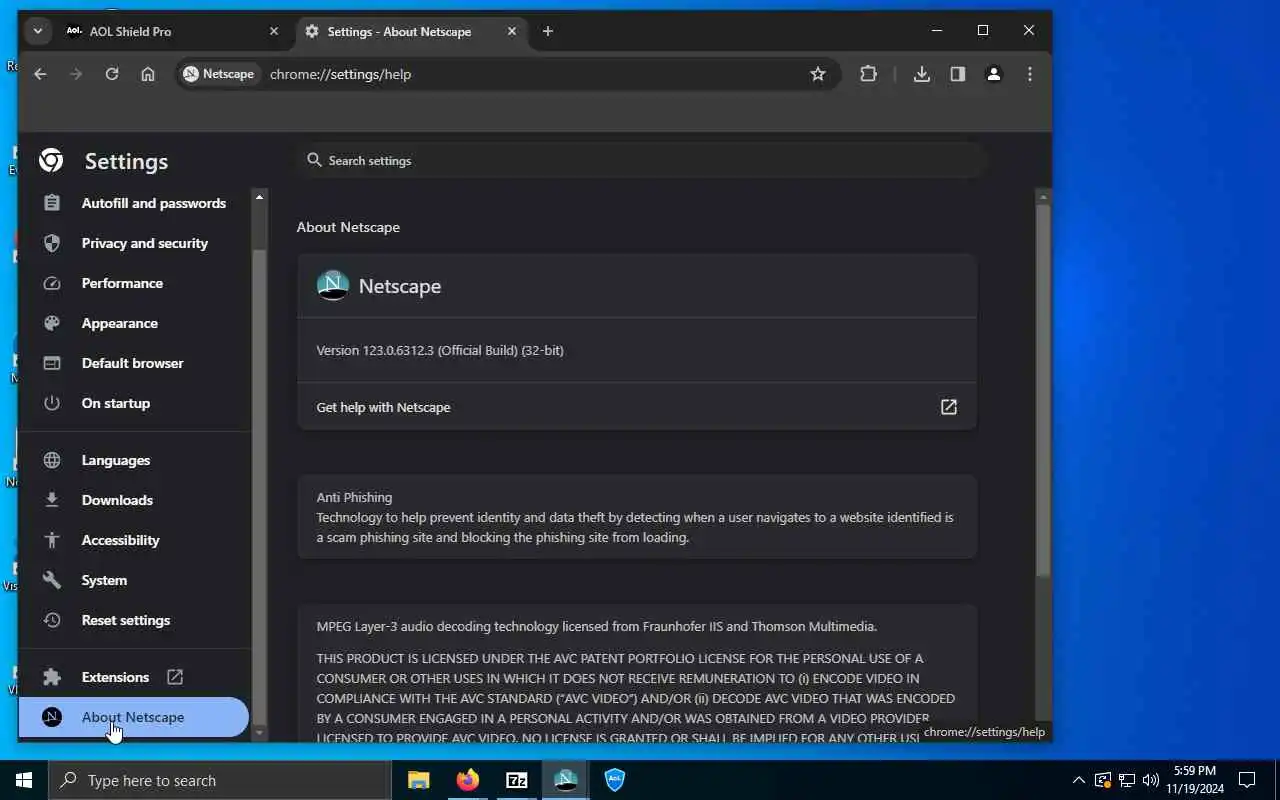Open the downloads toolbar icon

(x=922, y=74)
